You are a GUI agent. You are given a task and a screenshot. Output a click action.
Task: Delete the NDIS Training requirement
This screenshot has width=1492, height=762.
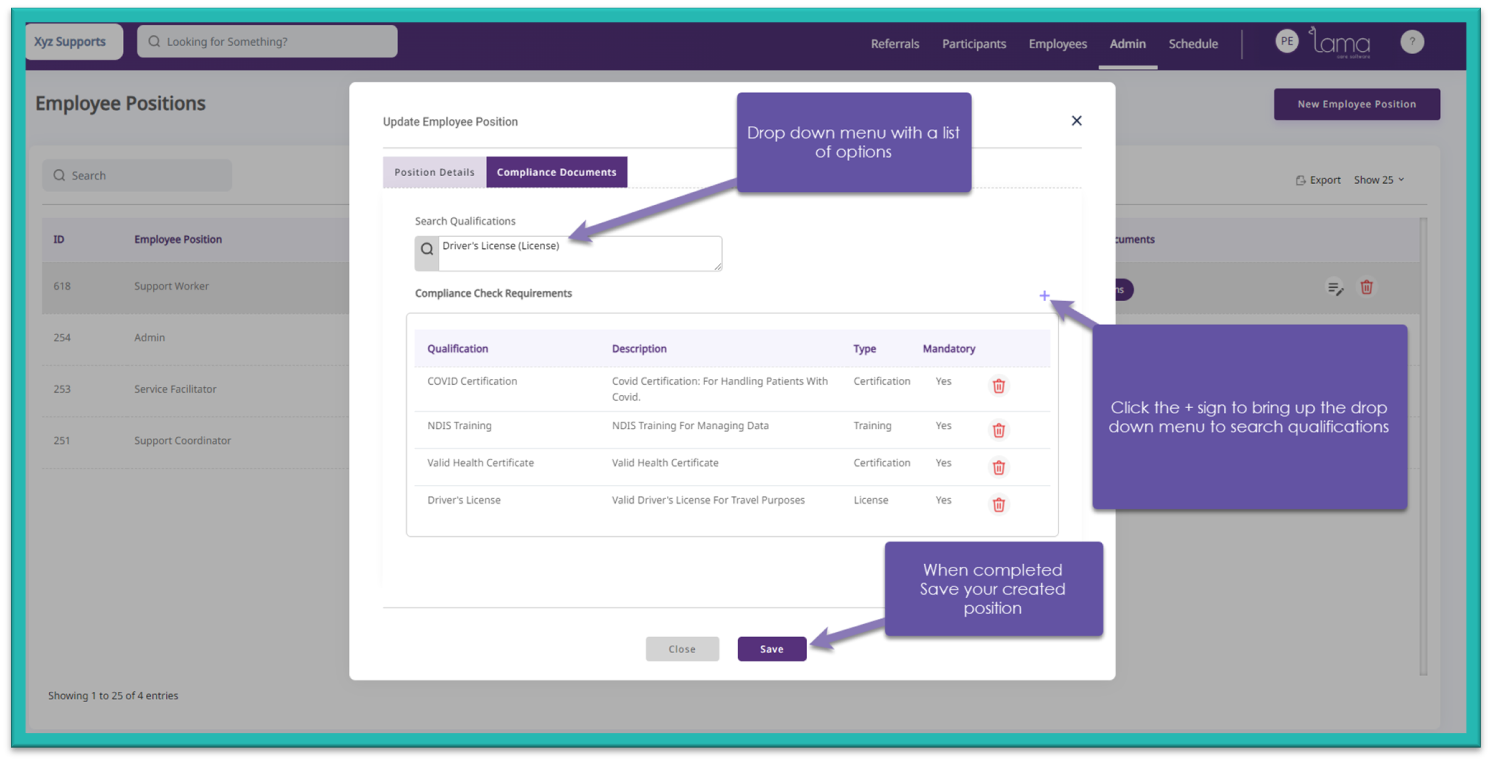(x=998, y=430)
